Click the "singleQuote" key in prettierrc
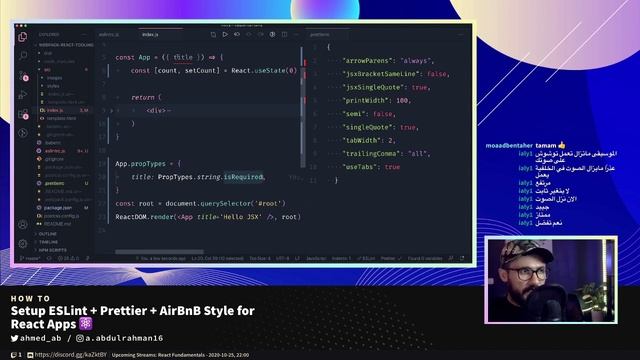Viewport: 640px width, 360px height. pos(368,127)
